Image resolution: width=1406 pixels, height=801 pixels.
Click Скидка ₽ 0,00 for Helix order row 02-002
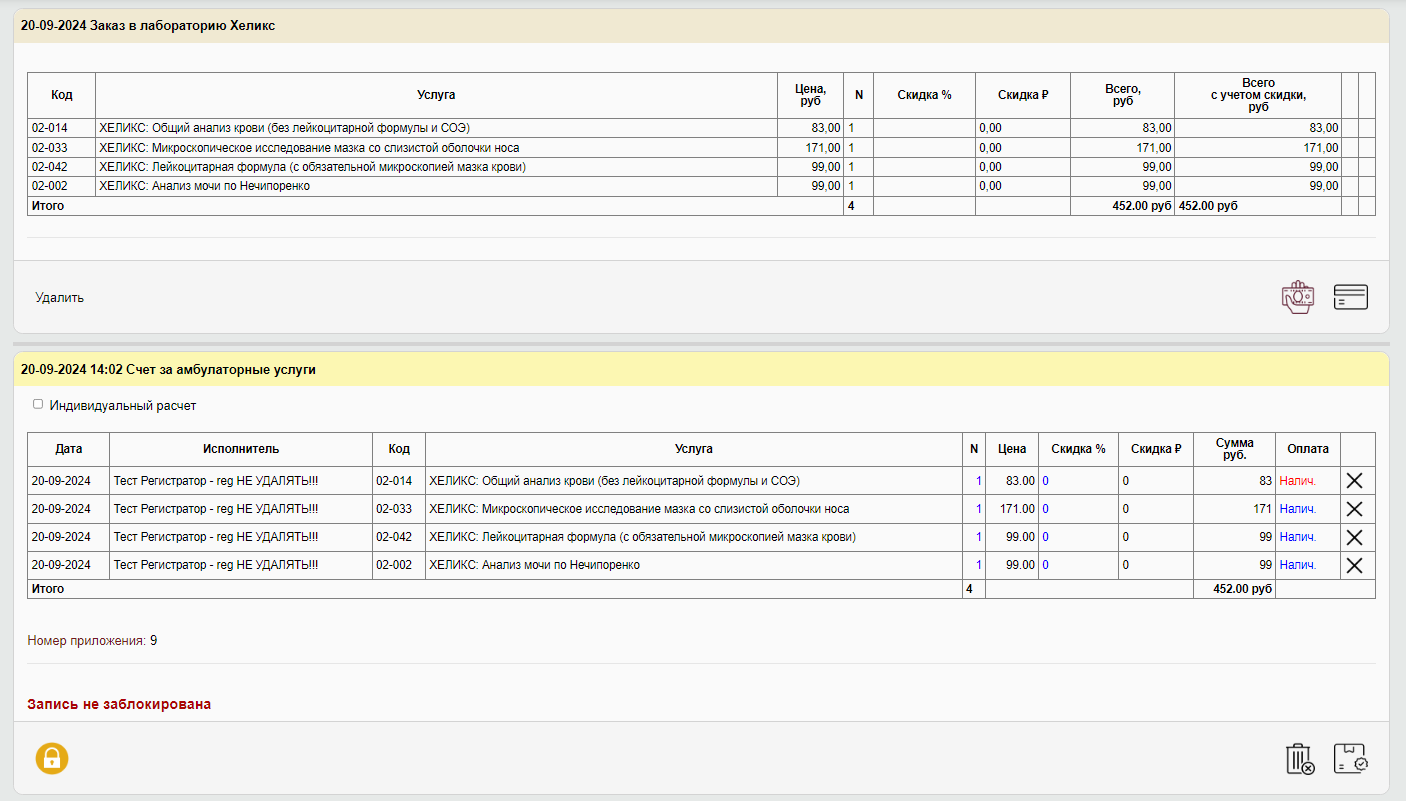click(x=990, y=186)
